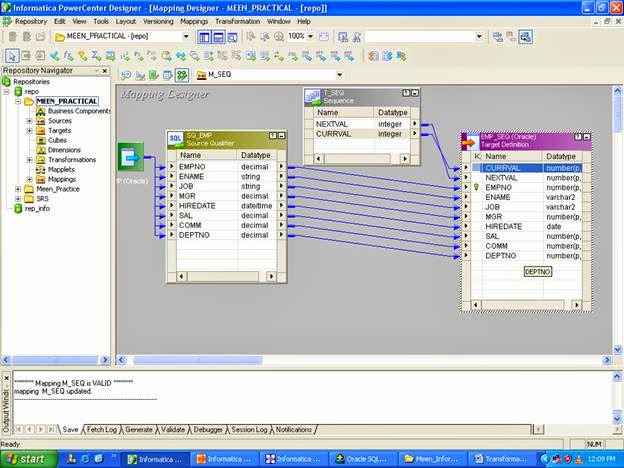Switch to the Fetch Log tab
Viewport: 624px width, 468px height.
click(x=102, y=430)
